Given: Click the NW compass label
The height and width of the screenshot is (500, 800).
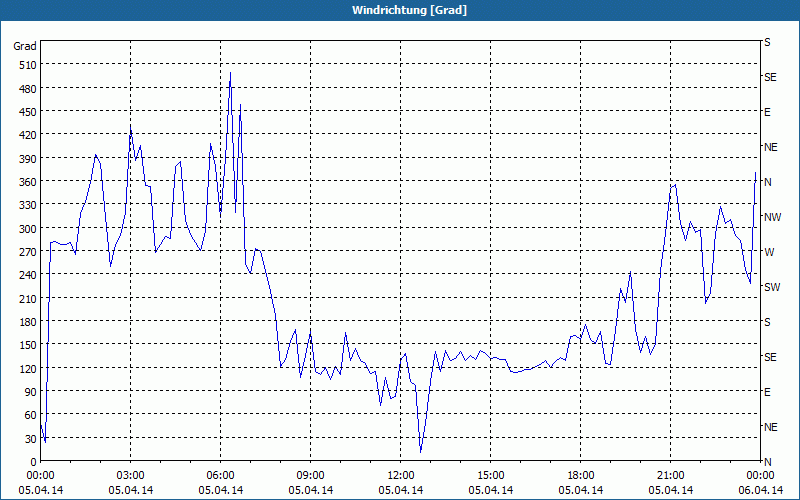Looking at the screenshot, I should pos(772,217).
